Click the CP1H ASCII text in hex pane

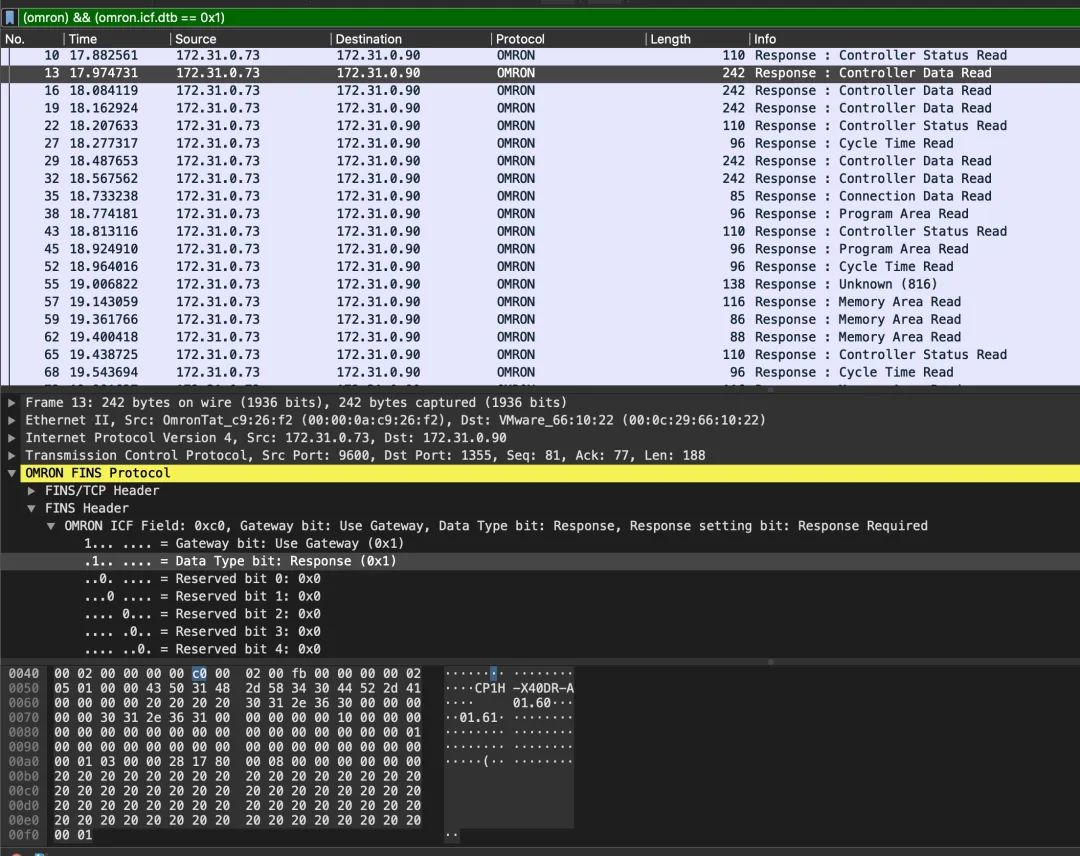point(490,688)
